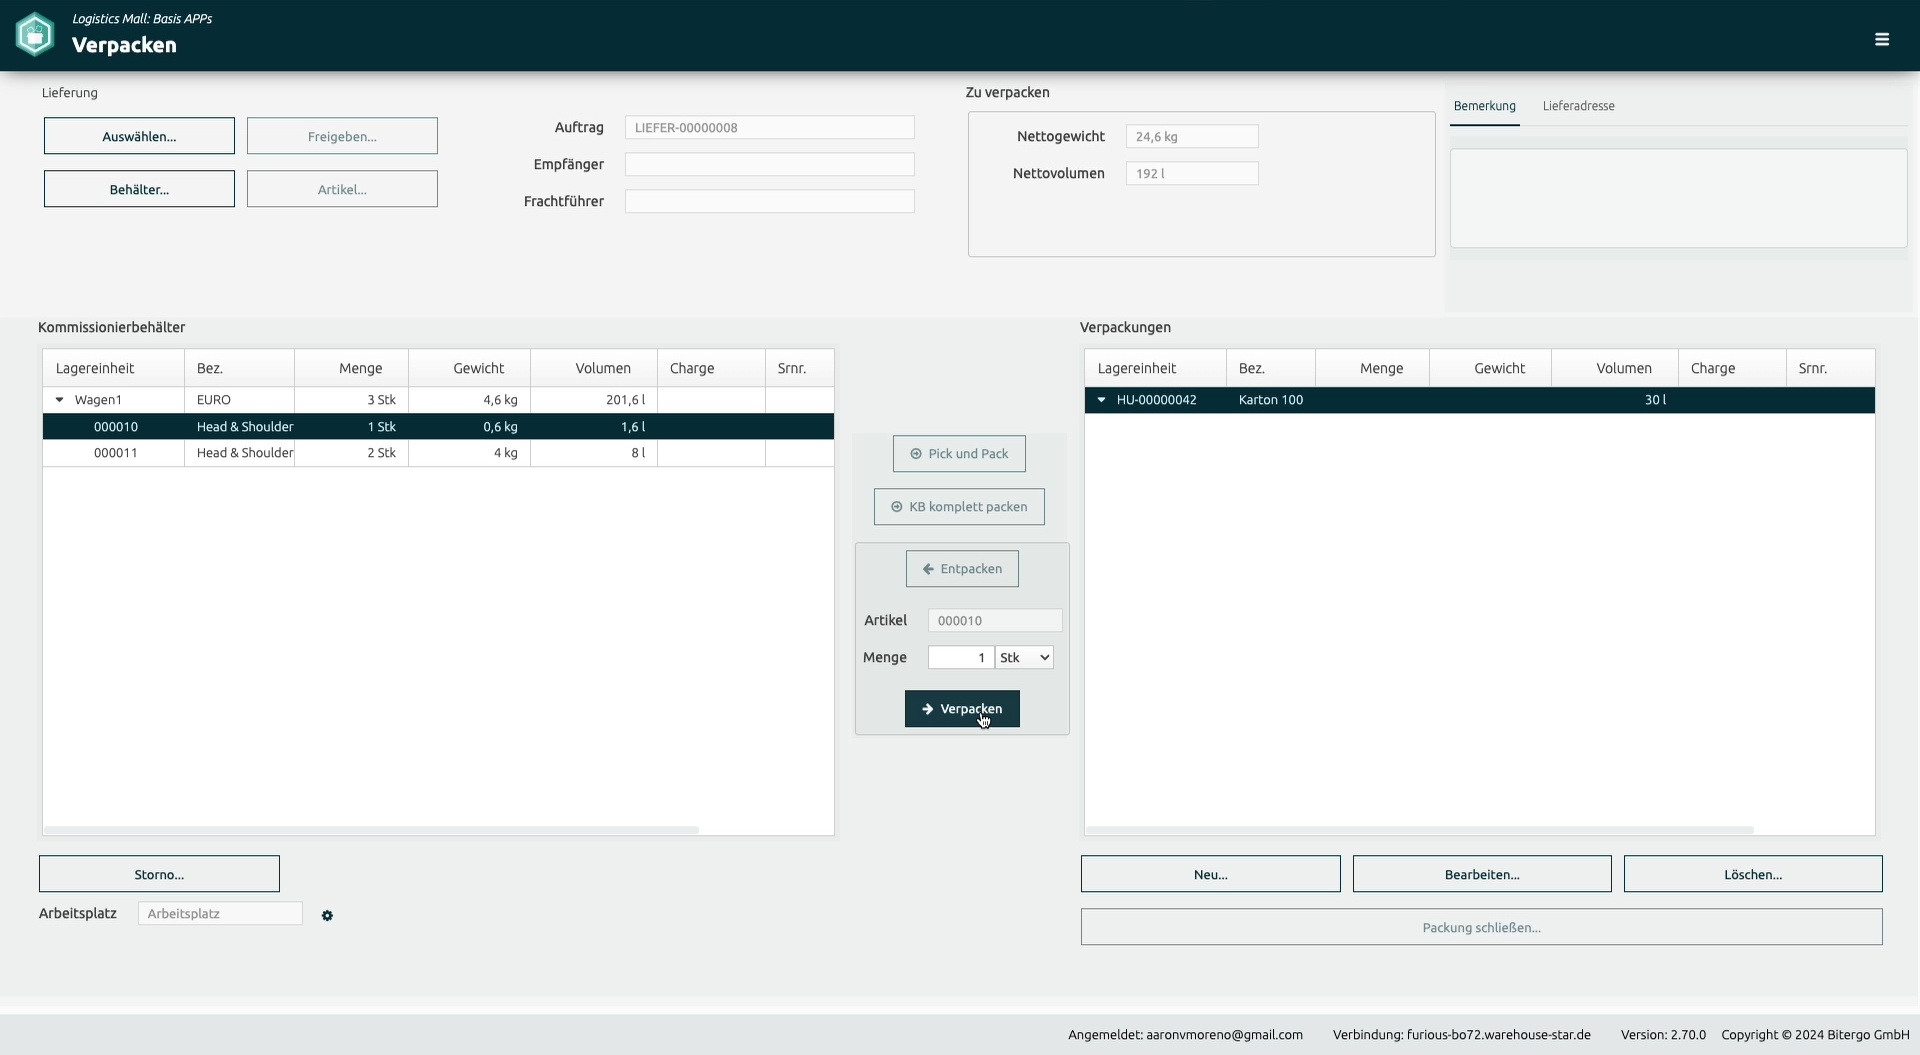Image resolution: width=1920 pixels, height=1055 pixels.
Task: Open the Arbeitsplatz settings gear
Action: 327,915
